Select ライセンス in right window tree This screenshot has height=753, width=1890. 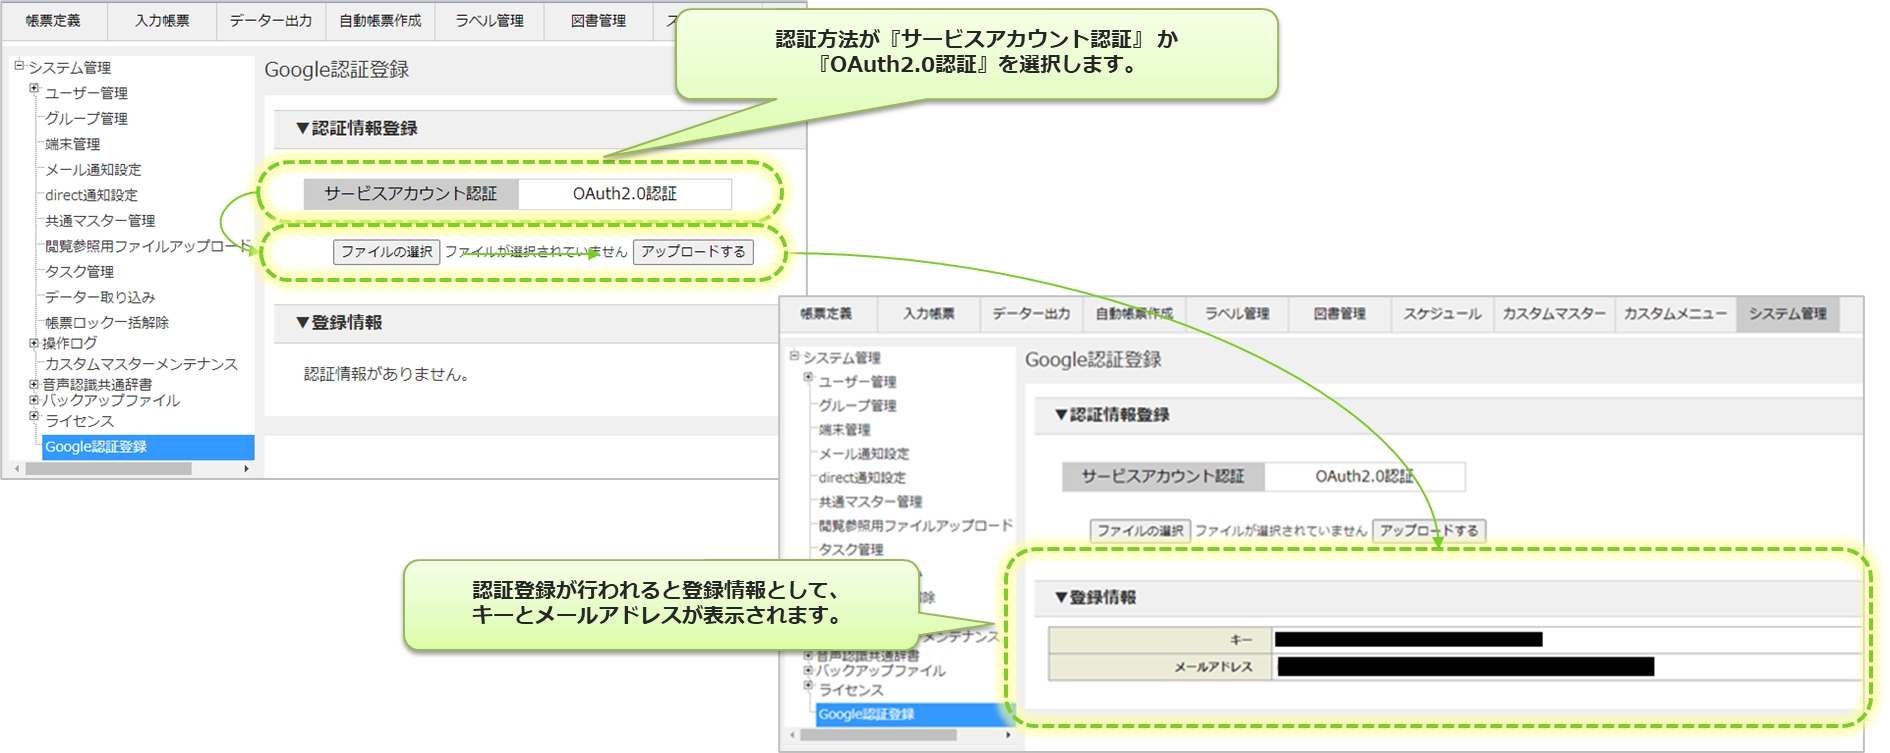(x=851, y=690)
